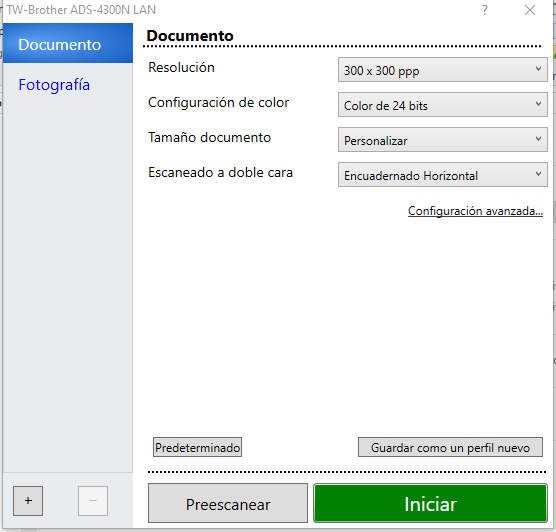Click the Documento section heading
This screenshot has width=556, height=532.
coord(190,36)
